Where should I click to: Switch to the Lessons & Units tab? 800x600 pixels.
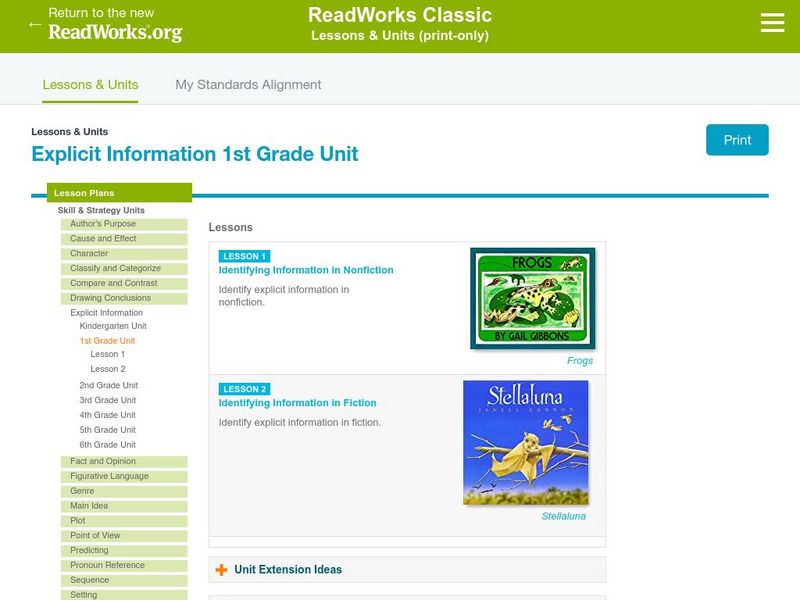90,85
